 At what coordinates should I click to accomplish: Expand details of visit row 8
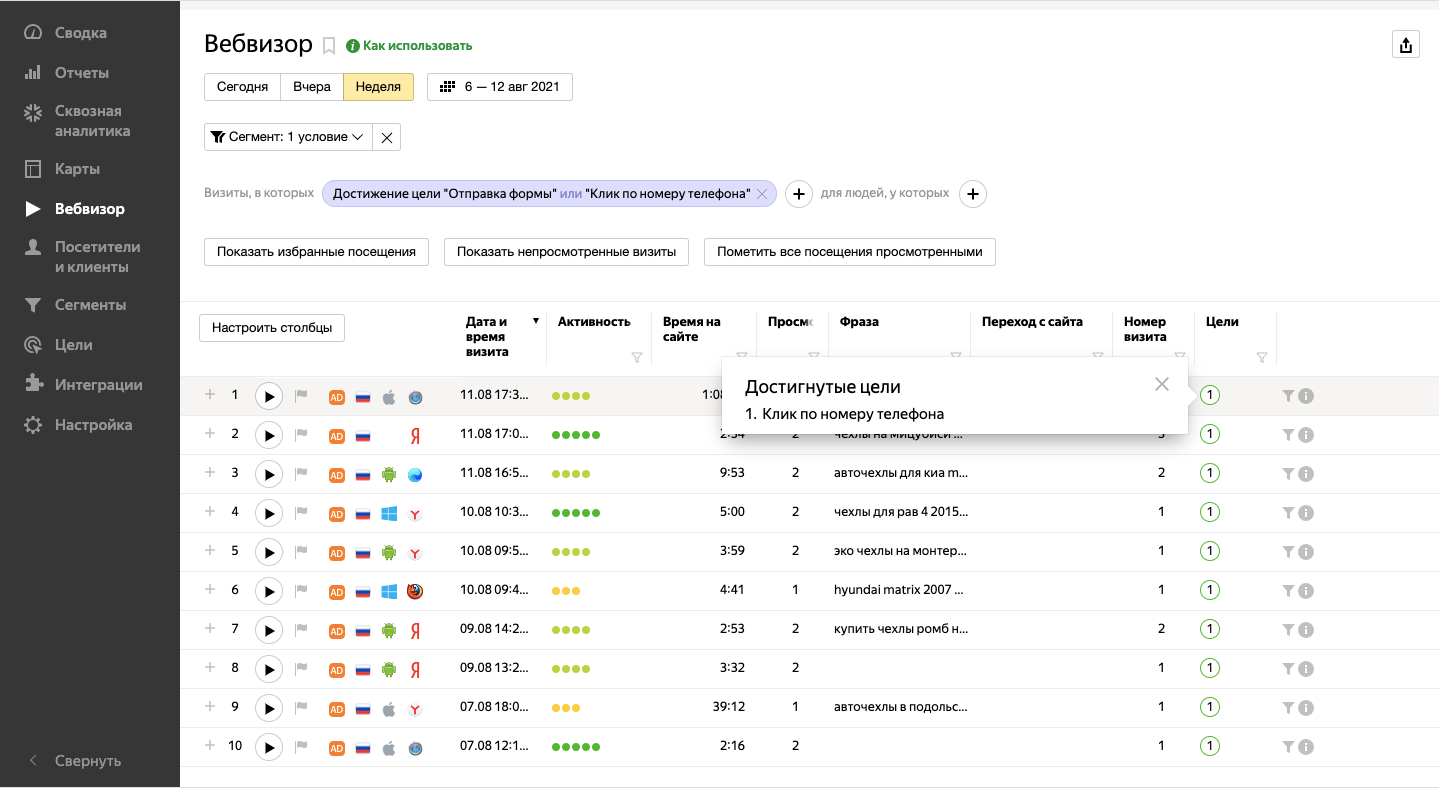[210, 667]
